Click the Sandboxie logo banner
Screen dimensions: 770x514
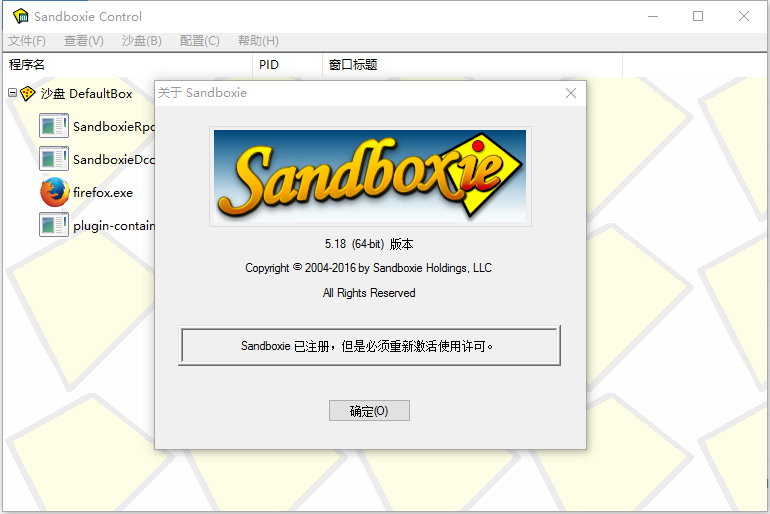(x=370, y=177)
